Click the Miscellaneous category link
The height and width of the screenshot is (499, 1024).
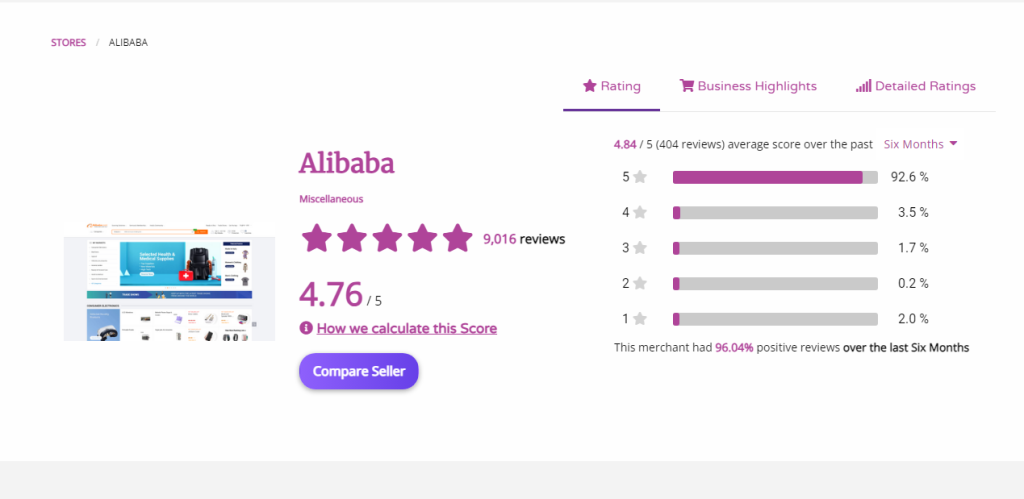[x=331, y=199]
